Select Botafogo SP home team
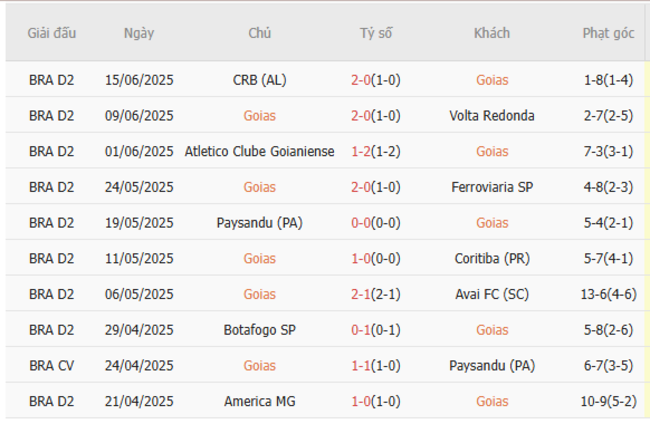The width and height of the screenshot is (650, 424). (259, 330)
